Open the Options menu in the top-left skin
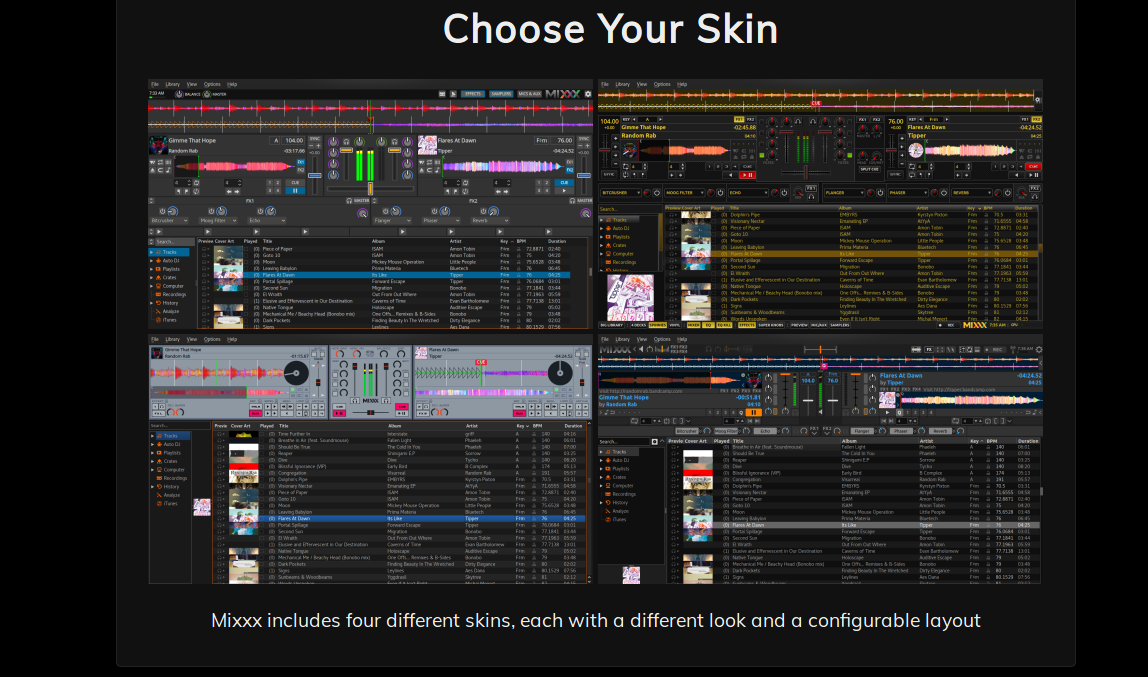 (x=212, y=84)
